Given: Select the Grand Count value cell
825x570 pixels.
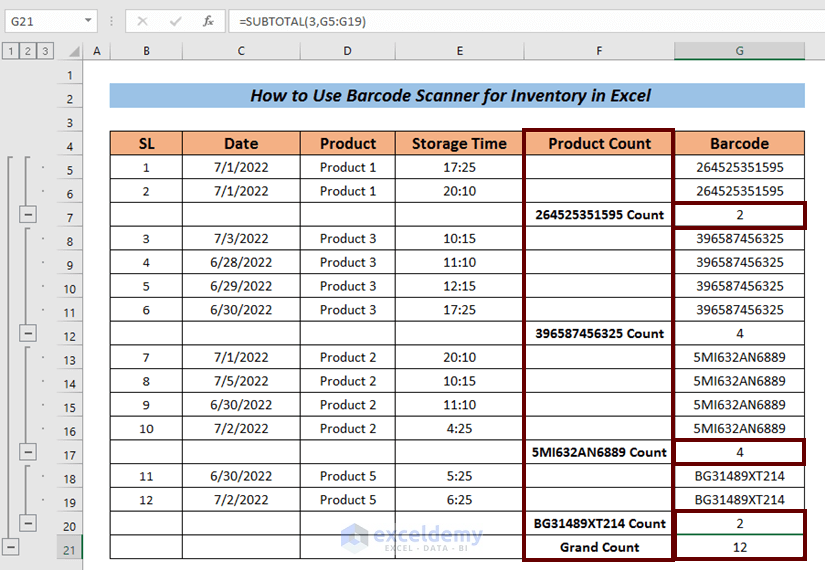Looking at the screenshot, I should point(739,547).
